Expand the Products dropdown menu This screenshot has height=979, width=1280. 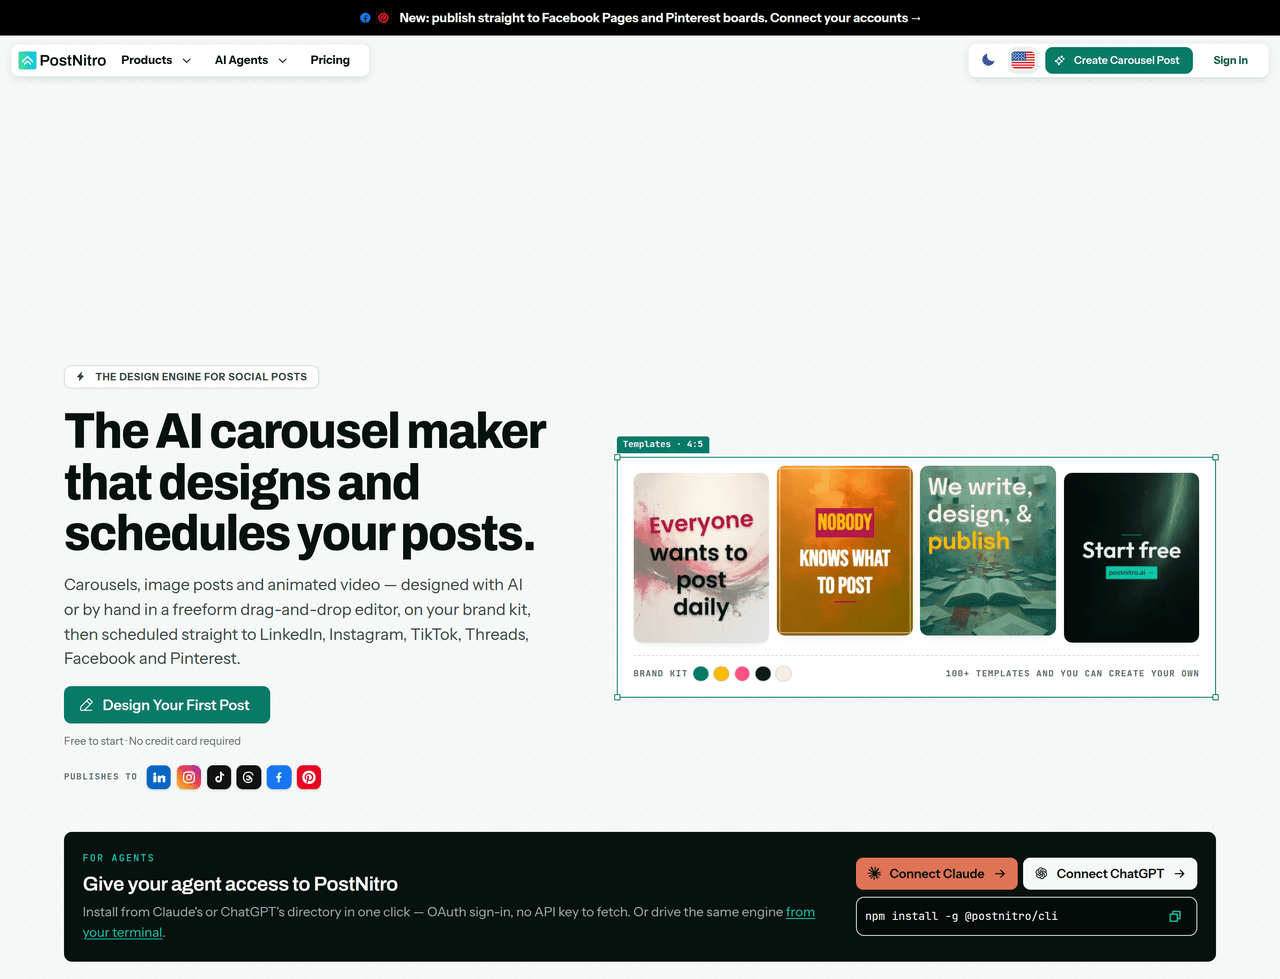(156, 60)
